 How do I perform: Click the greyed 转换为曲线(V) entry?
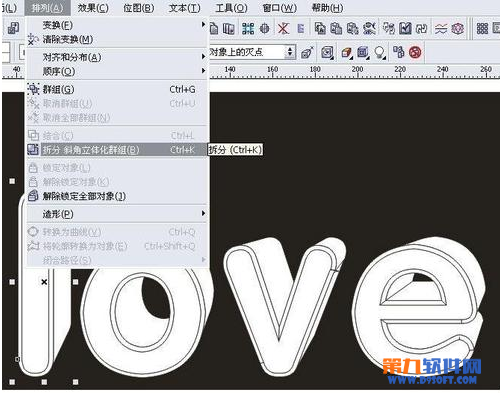[117, 232]
